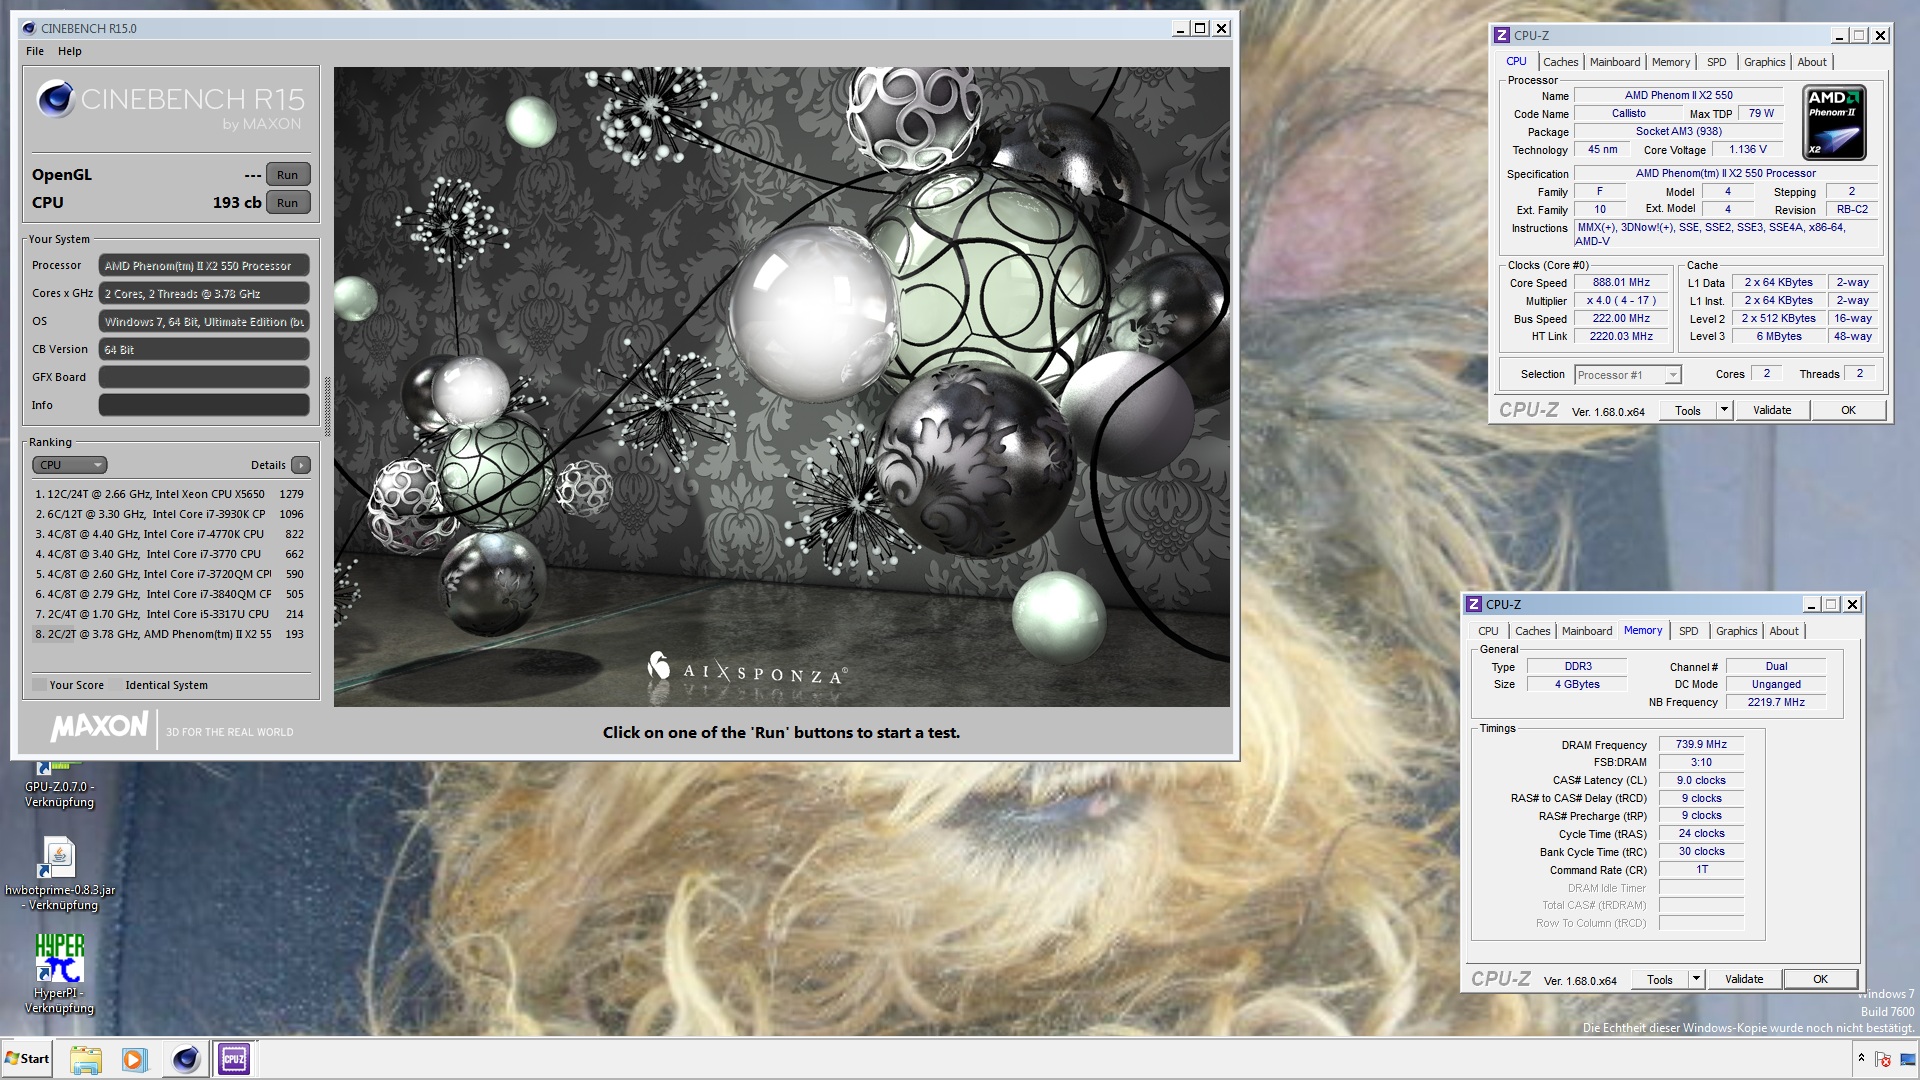Open Windows Media Player from the taskbar

click(134, 1059)
